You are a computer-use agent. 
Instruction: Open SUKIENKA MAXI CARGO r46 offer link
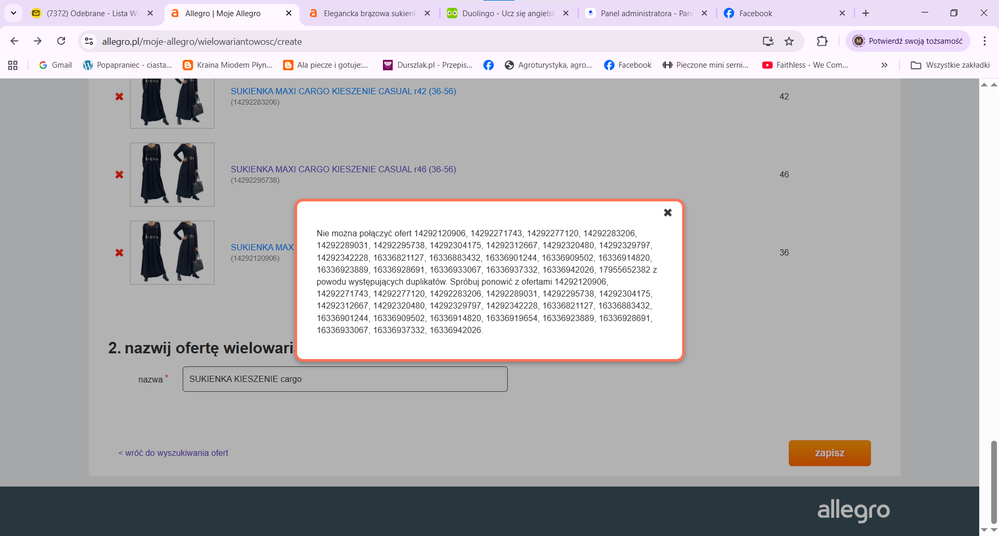pos(343,169)
